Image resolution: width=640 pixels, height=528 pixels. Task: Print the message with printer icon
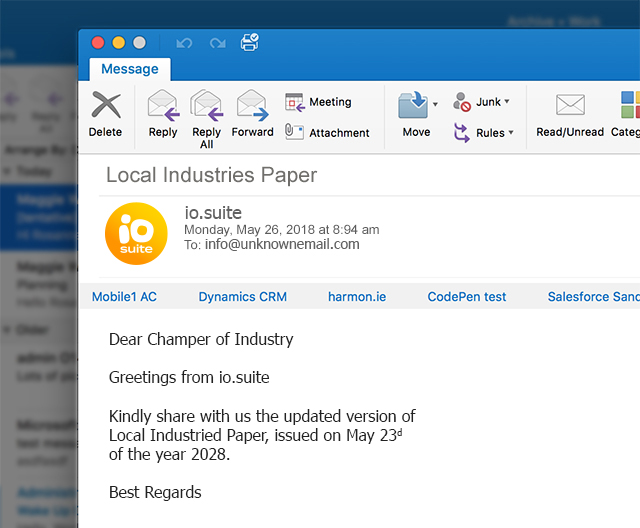(x=249, y=42)
